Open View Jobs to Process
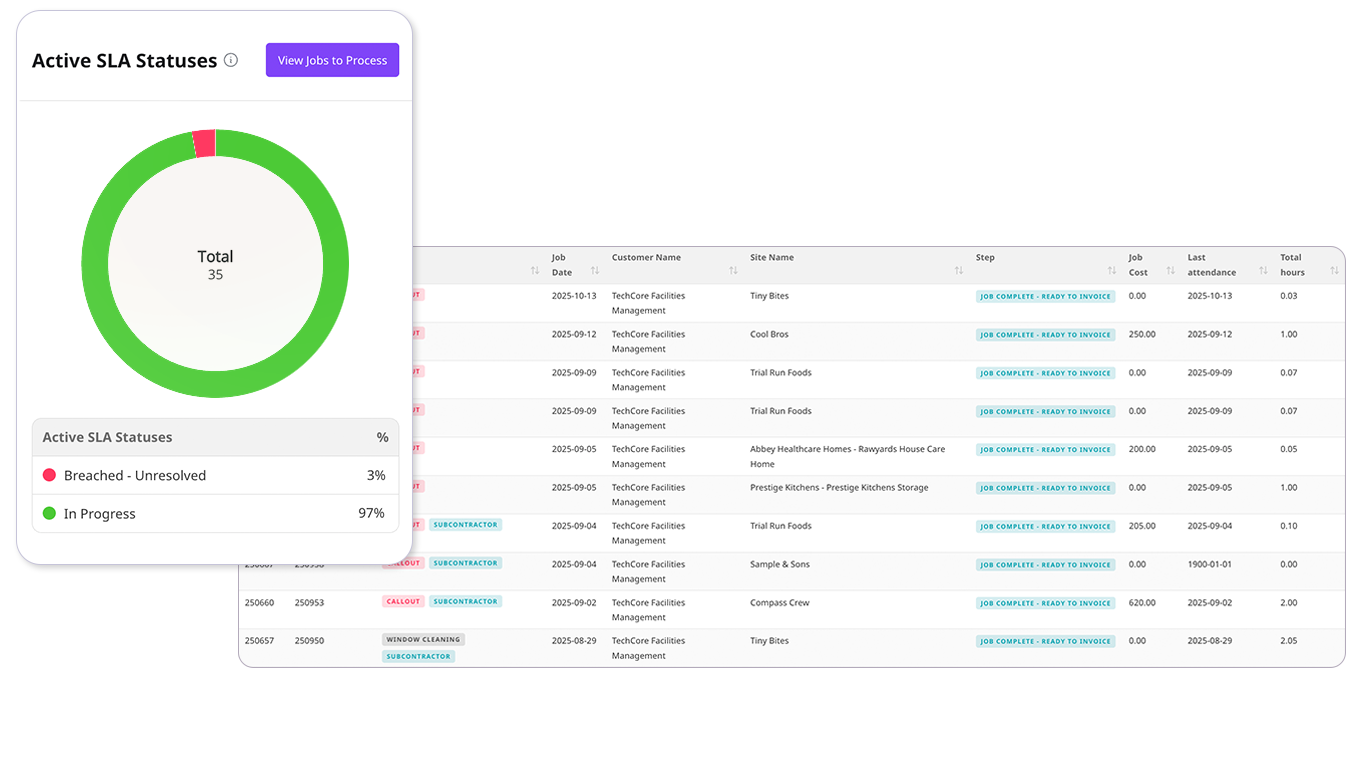Screen dimensions: 1366x768 tap(332, 60)
